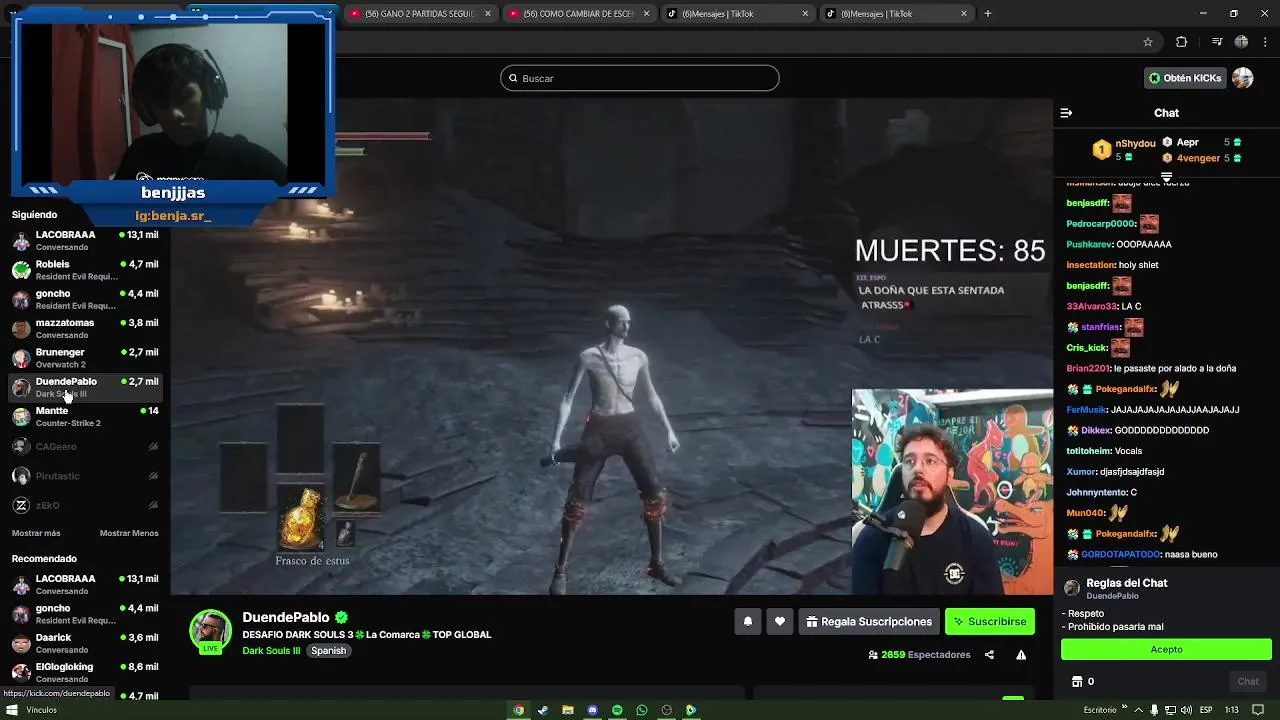The width and height of the screenshot is (1280, 720).
Task: Focus the Buscar search field
Action: point(640,78)
